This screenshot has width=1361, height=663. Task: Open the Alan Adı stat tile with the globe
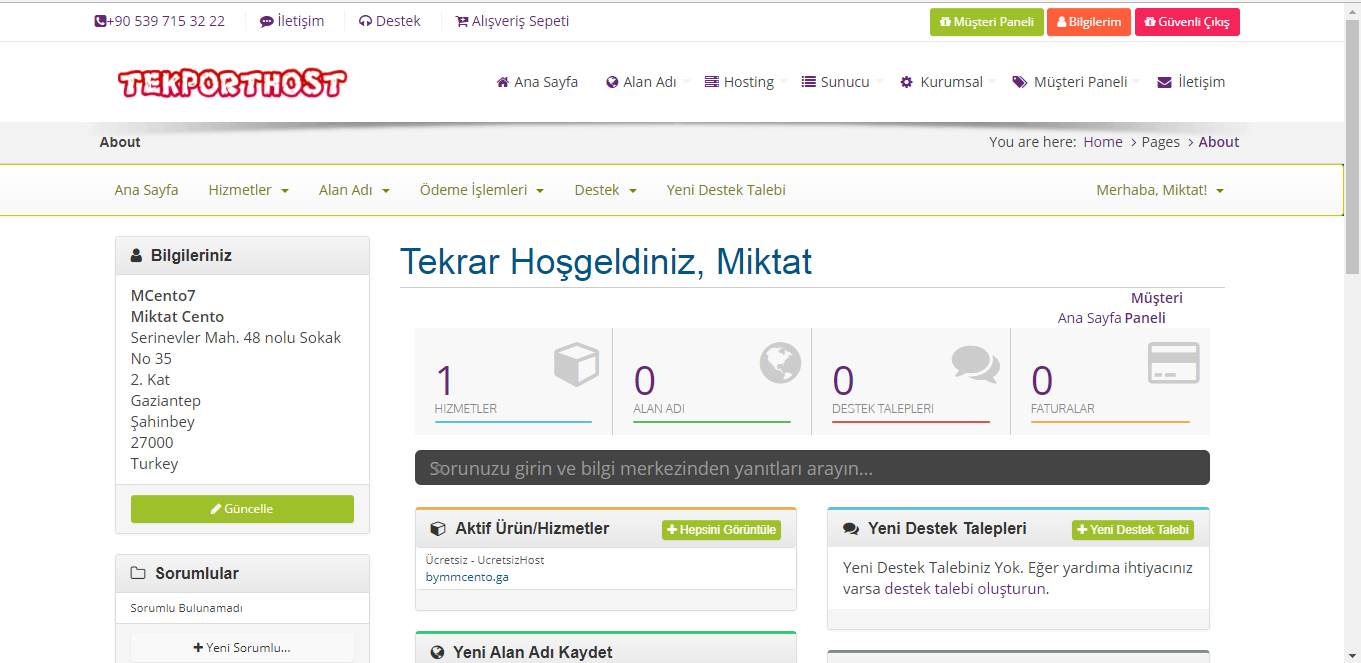[x=712, y=382]
